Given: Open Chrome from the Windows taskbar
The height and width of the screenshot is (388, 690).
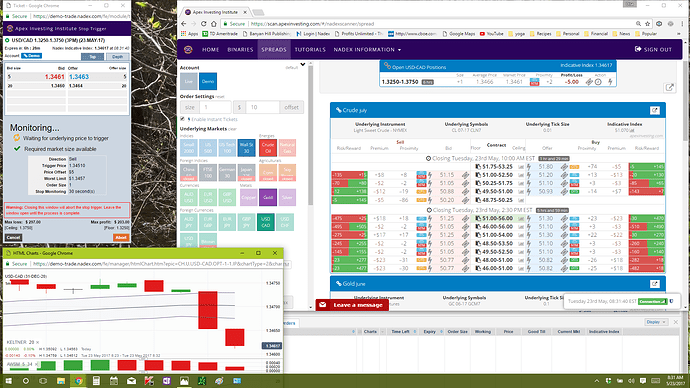Looking at the screenshot, I should (x=78, y=381).
